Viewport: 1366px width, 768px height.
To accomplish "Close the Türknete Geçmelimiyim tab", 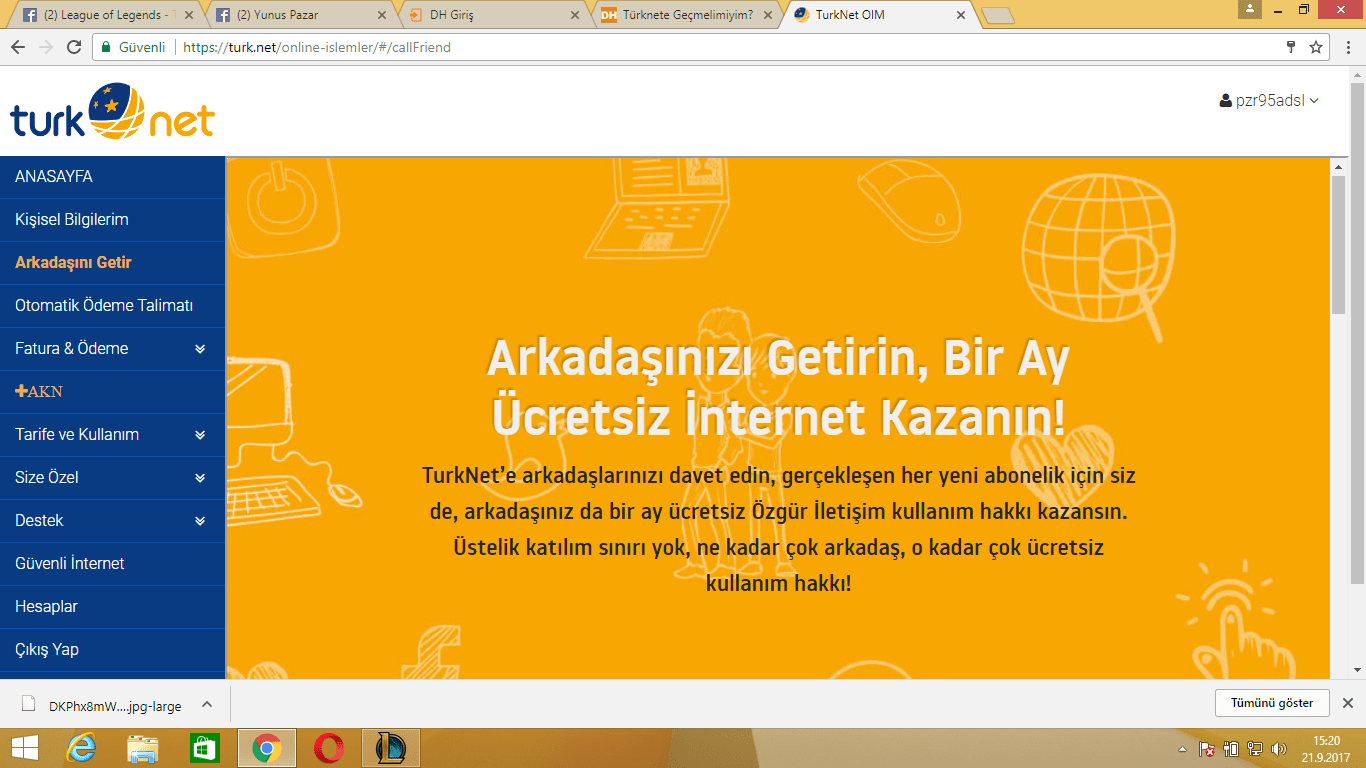I will click(x=767, y=15).
